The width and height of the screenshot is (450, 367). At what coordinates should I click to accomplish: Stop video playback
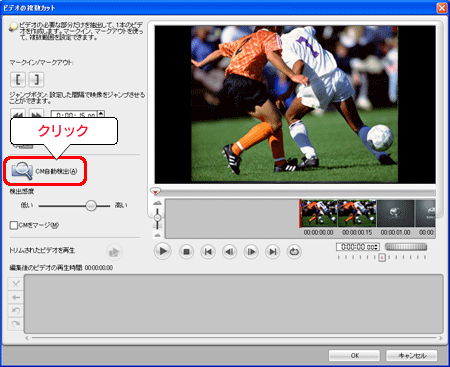(186, 252)
